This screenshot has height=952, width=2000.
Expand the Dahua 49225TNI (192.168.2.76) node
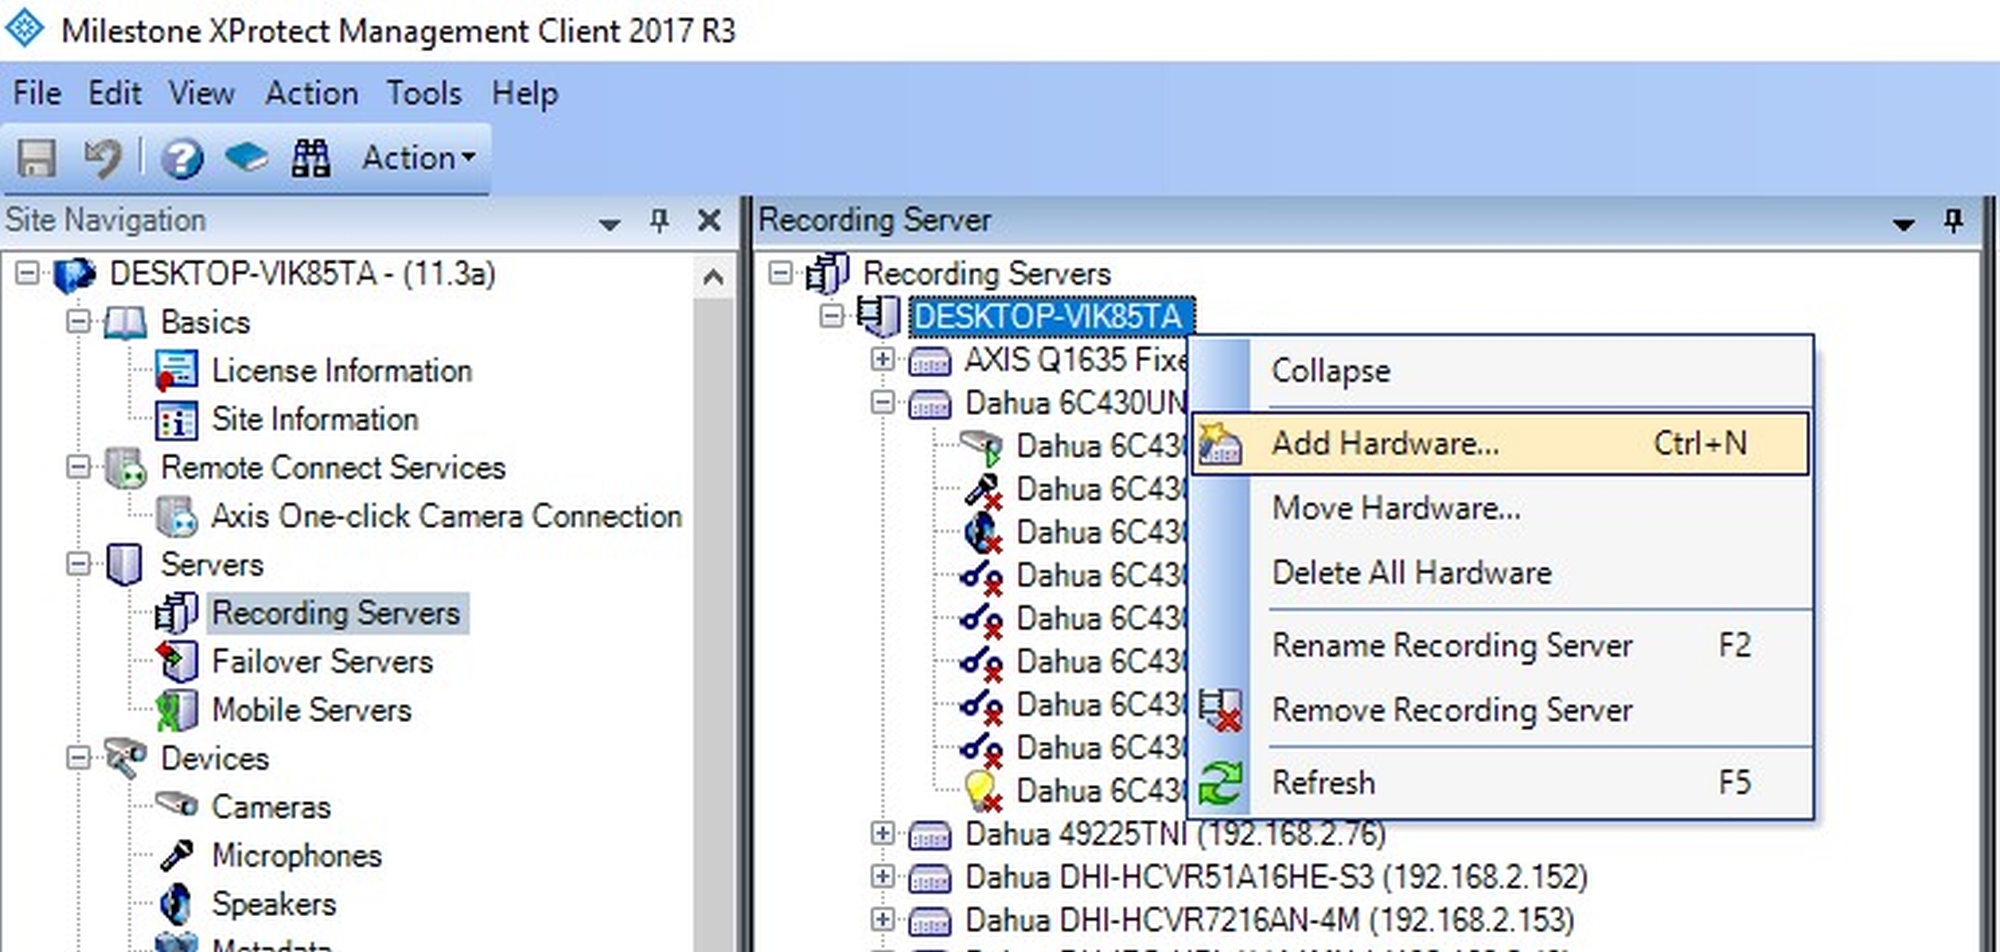pos(882,833)
